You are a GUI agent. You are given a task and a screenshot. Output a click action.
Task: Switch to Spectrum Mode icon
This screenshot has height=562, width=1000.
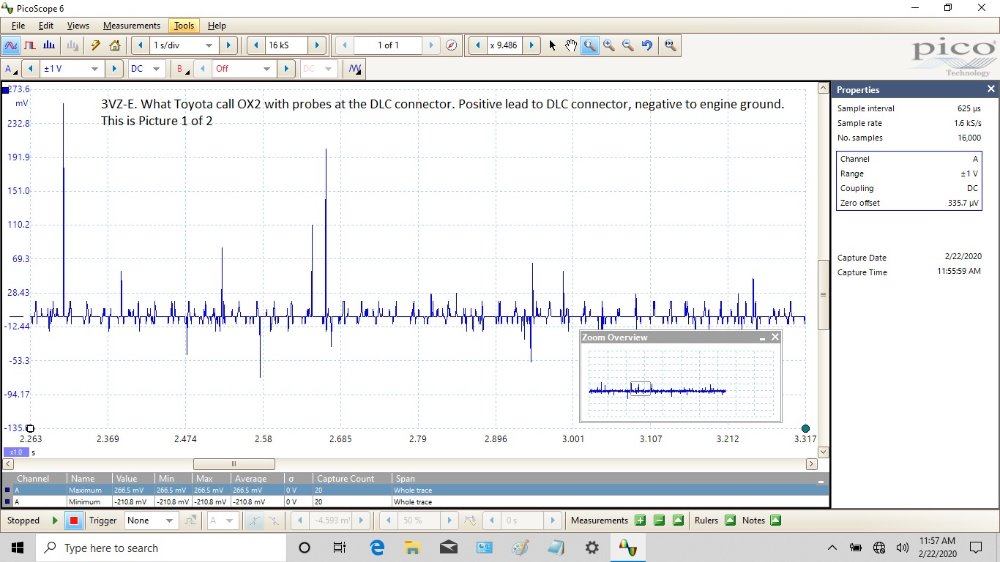[49, 45]
